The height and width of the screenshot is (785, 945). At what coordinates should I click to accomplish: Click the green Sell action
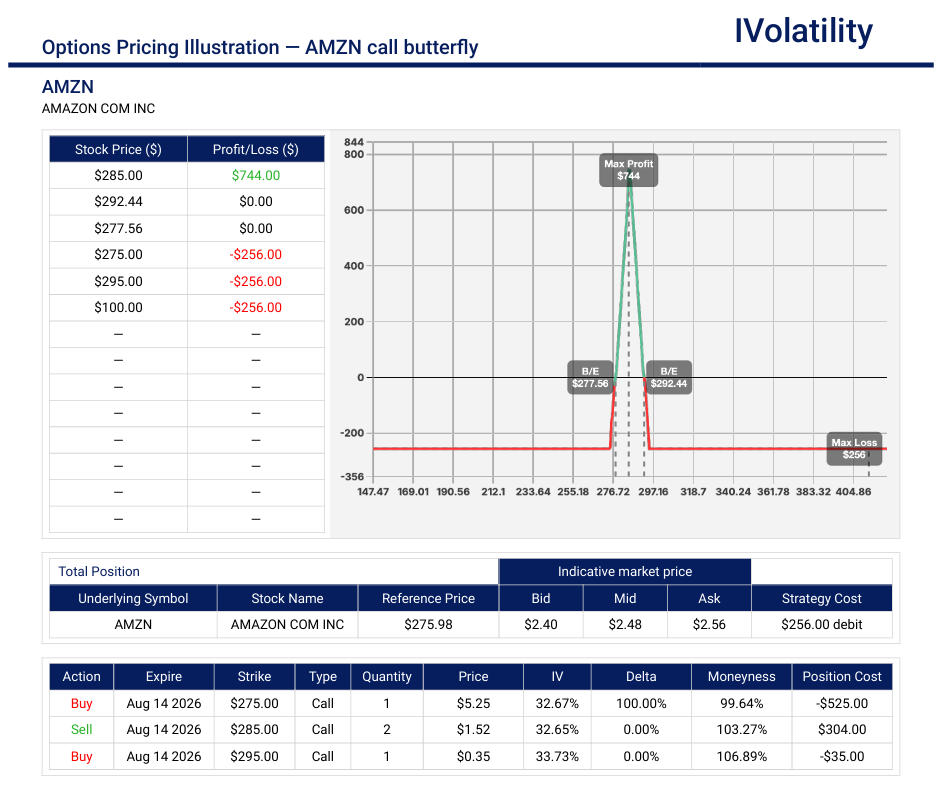[x=81, y=730]
